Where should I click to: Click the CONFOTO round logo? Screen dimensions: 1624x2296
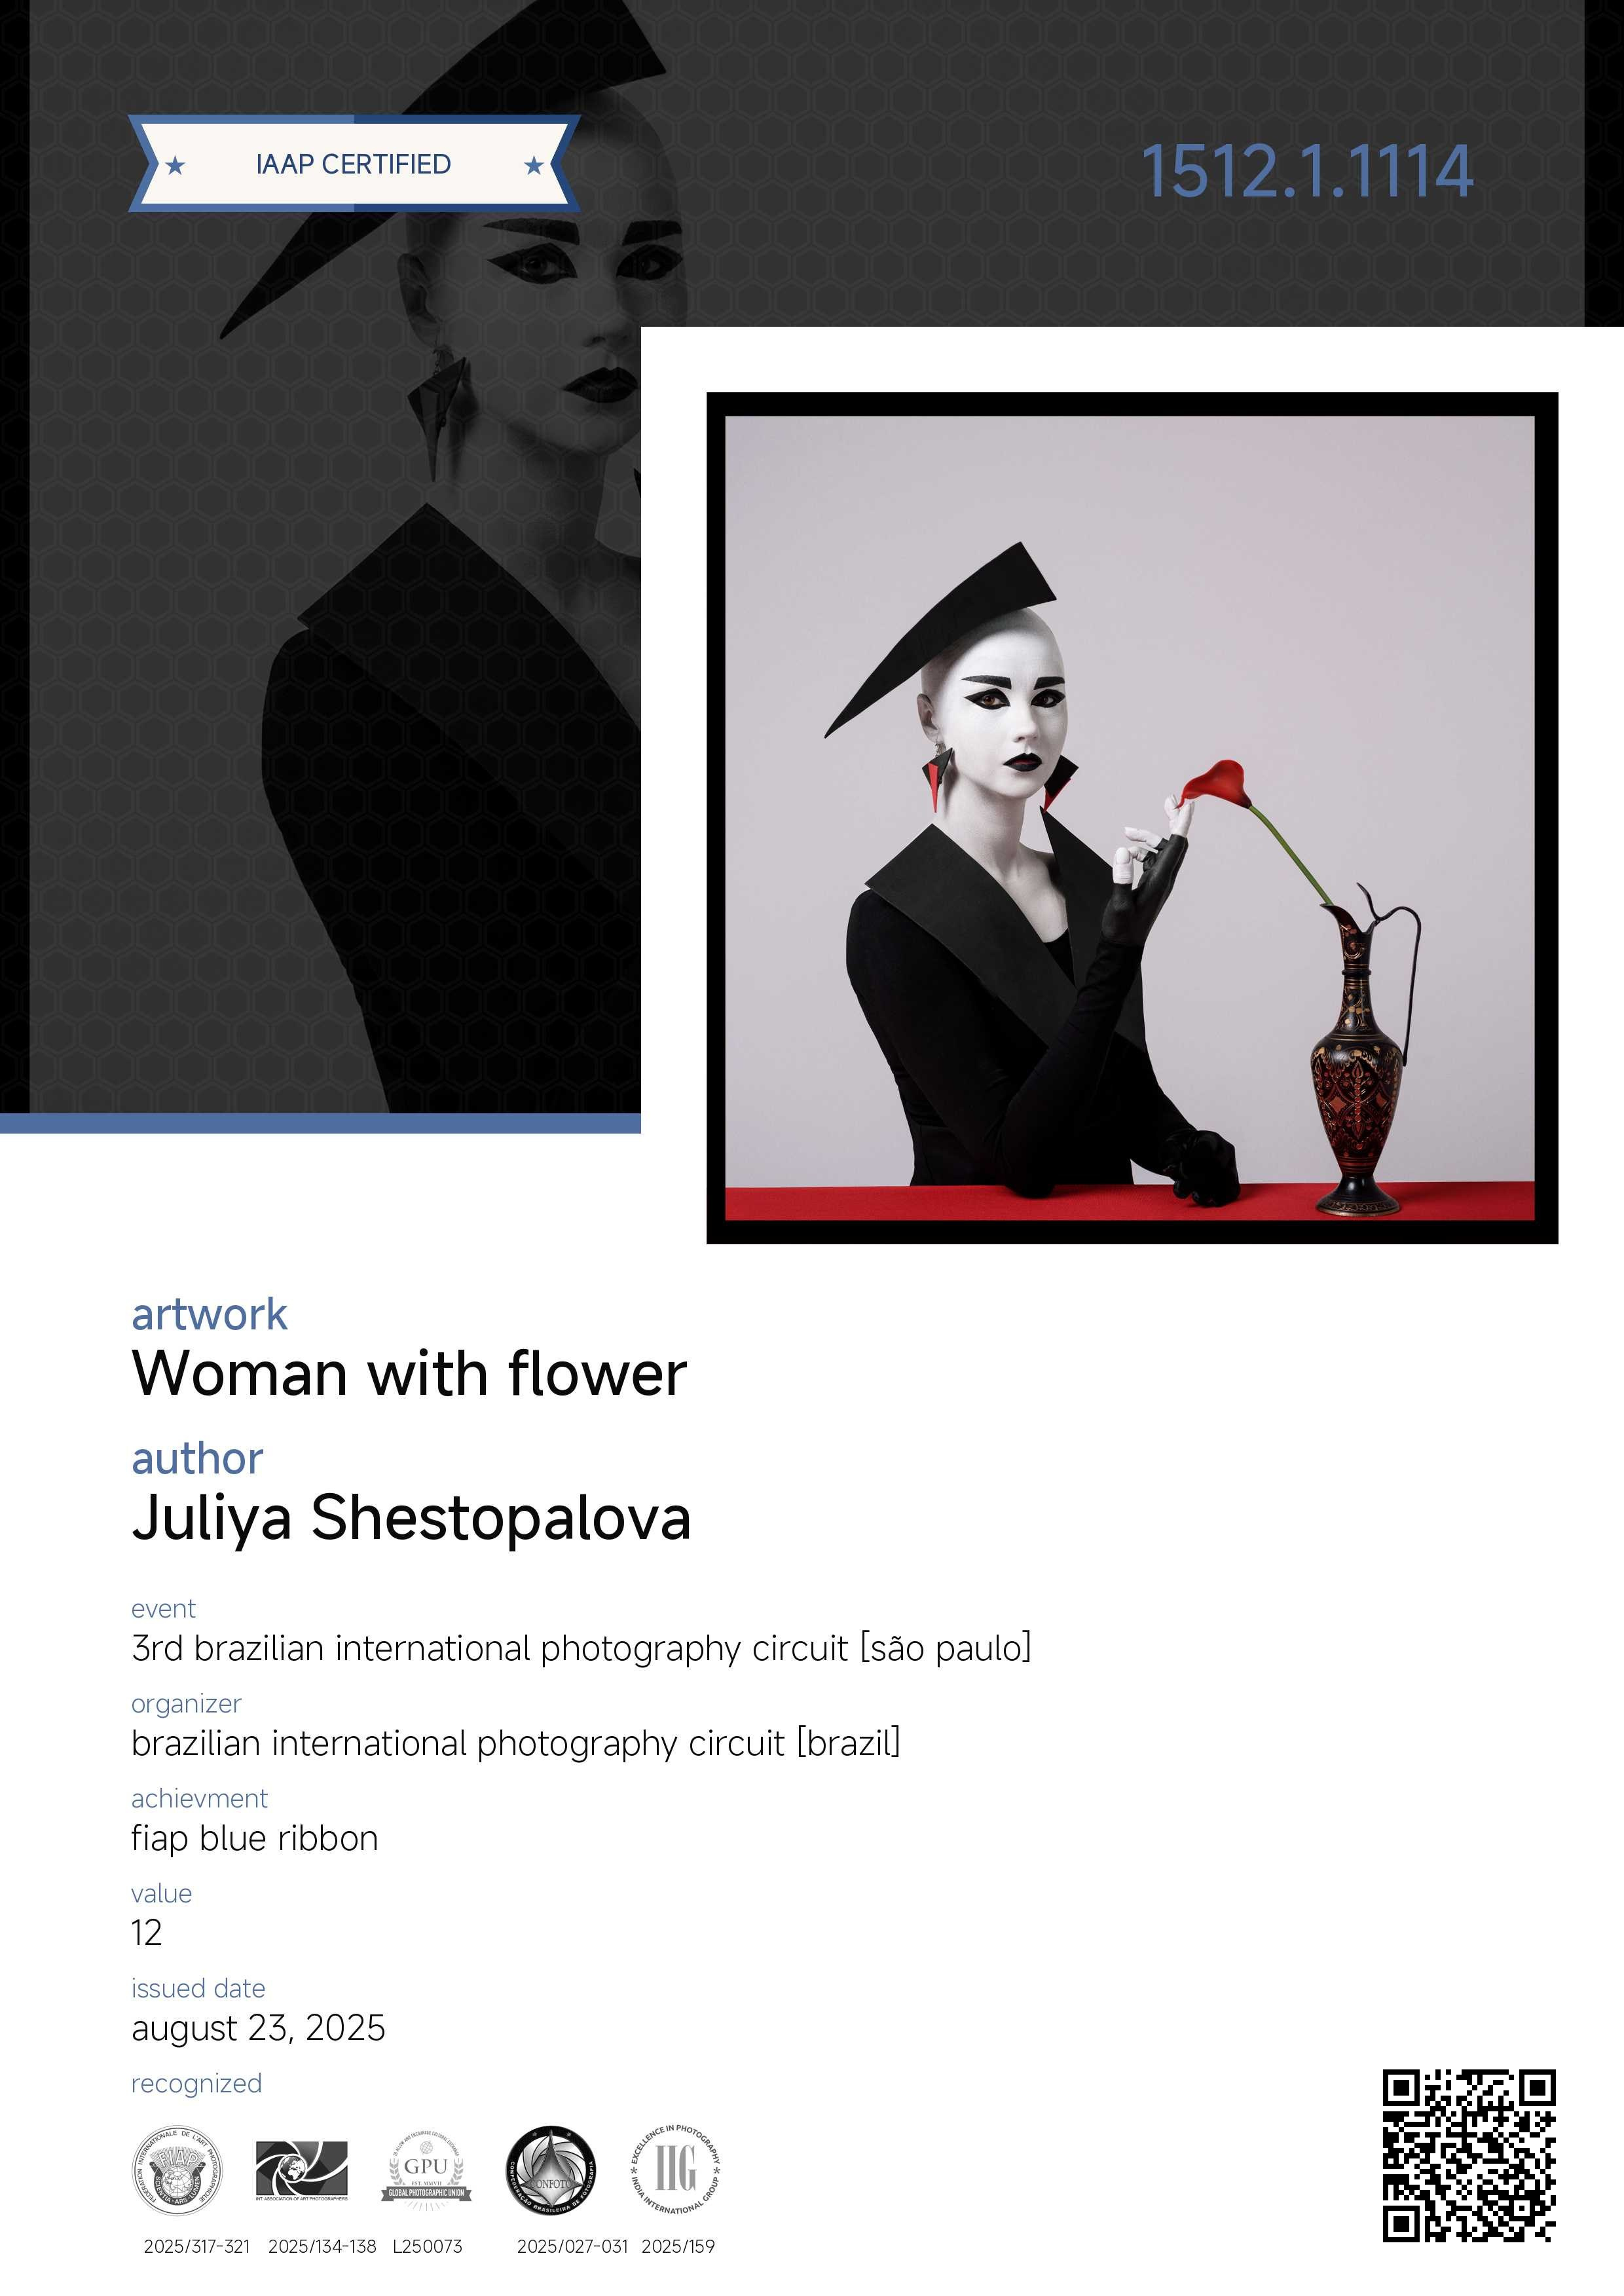(551, 2171)
